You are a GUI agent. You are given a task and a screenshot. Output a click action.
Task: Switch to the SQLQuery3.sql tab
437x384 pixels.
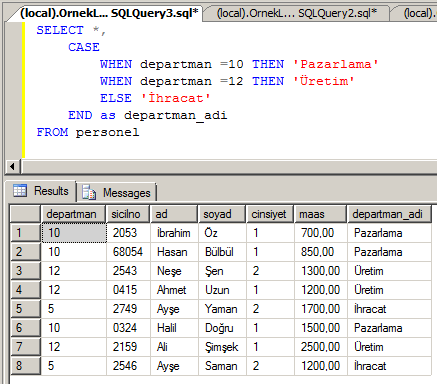(x=109, y=13)
